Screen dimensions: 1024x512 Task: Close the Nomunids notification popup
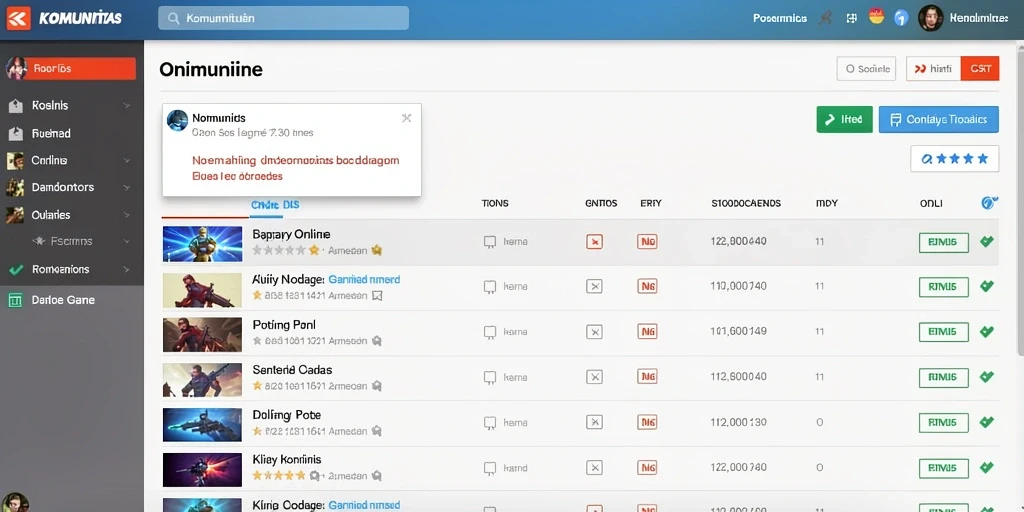point(406,118)
